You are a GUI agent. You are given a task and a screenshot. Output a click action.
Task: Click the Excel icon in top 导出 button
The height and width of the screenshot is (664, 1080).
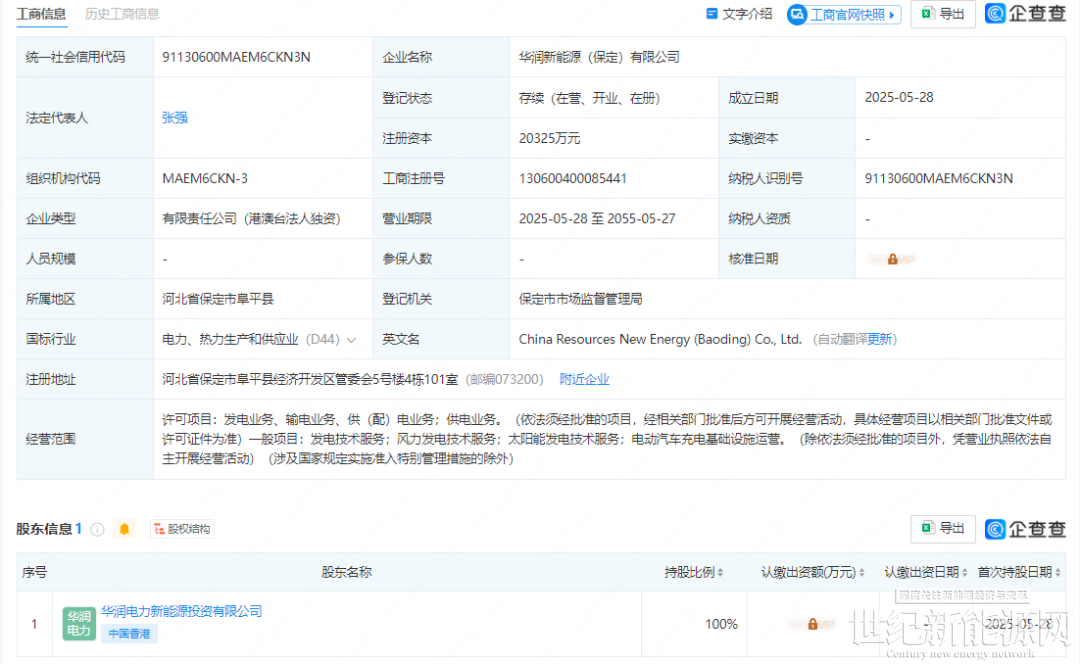pyautogui.click(x=928, y=13)
